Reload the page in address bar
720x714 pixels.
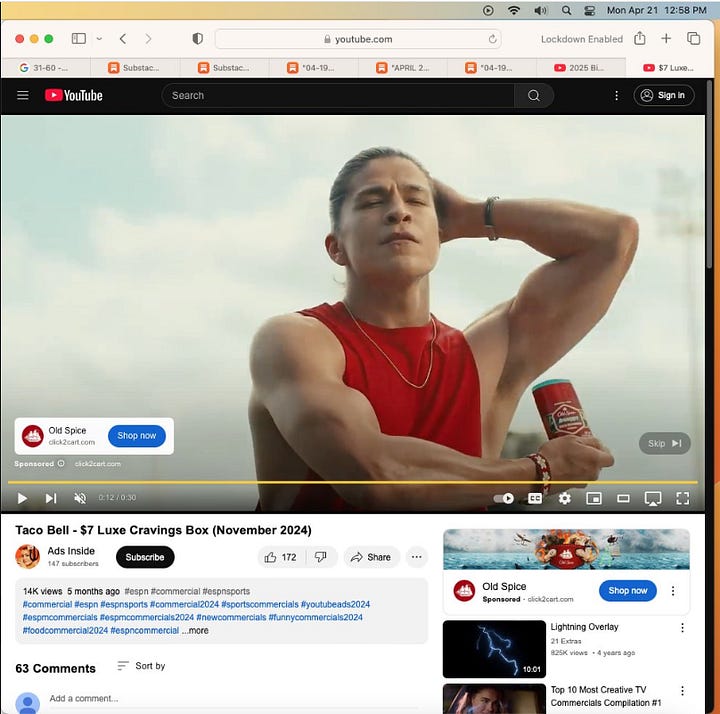(492, 39)
